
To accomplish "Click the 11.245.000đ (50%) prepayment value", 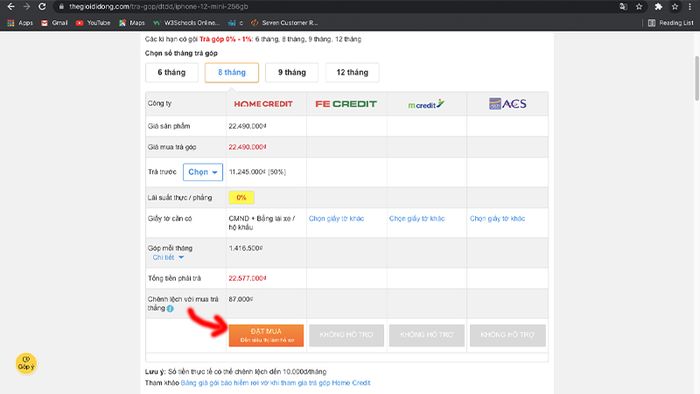I will click(257, 172).
